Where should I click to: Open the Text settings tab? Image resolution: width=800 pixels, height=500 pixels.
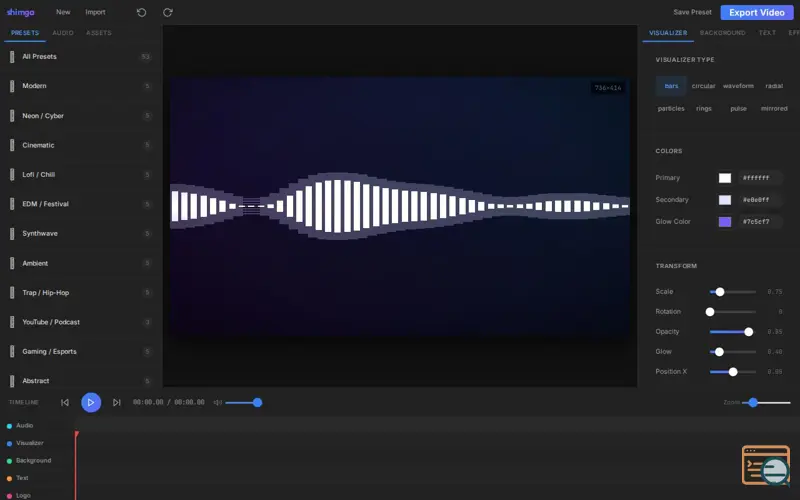[767, 33]
